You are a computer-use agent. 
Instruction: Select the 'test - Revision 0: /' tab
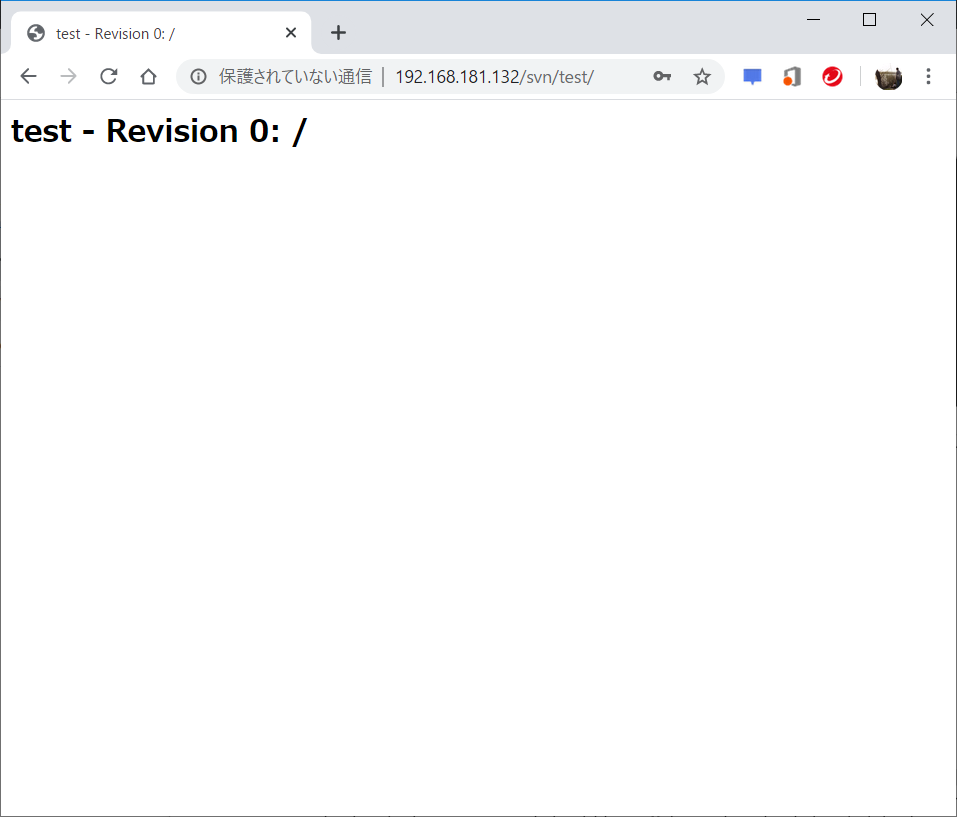(x=161, y=33)
